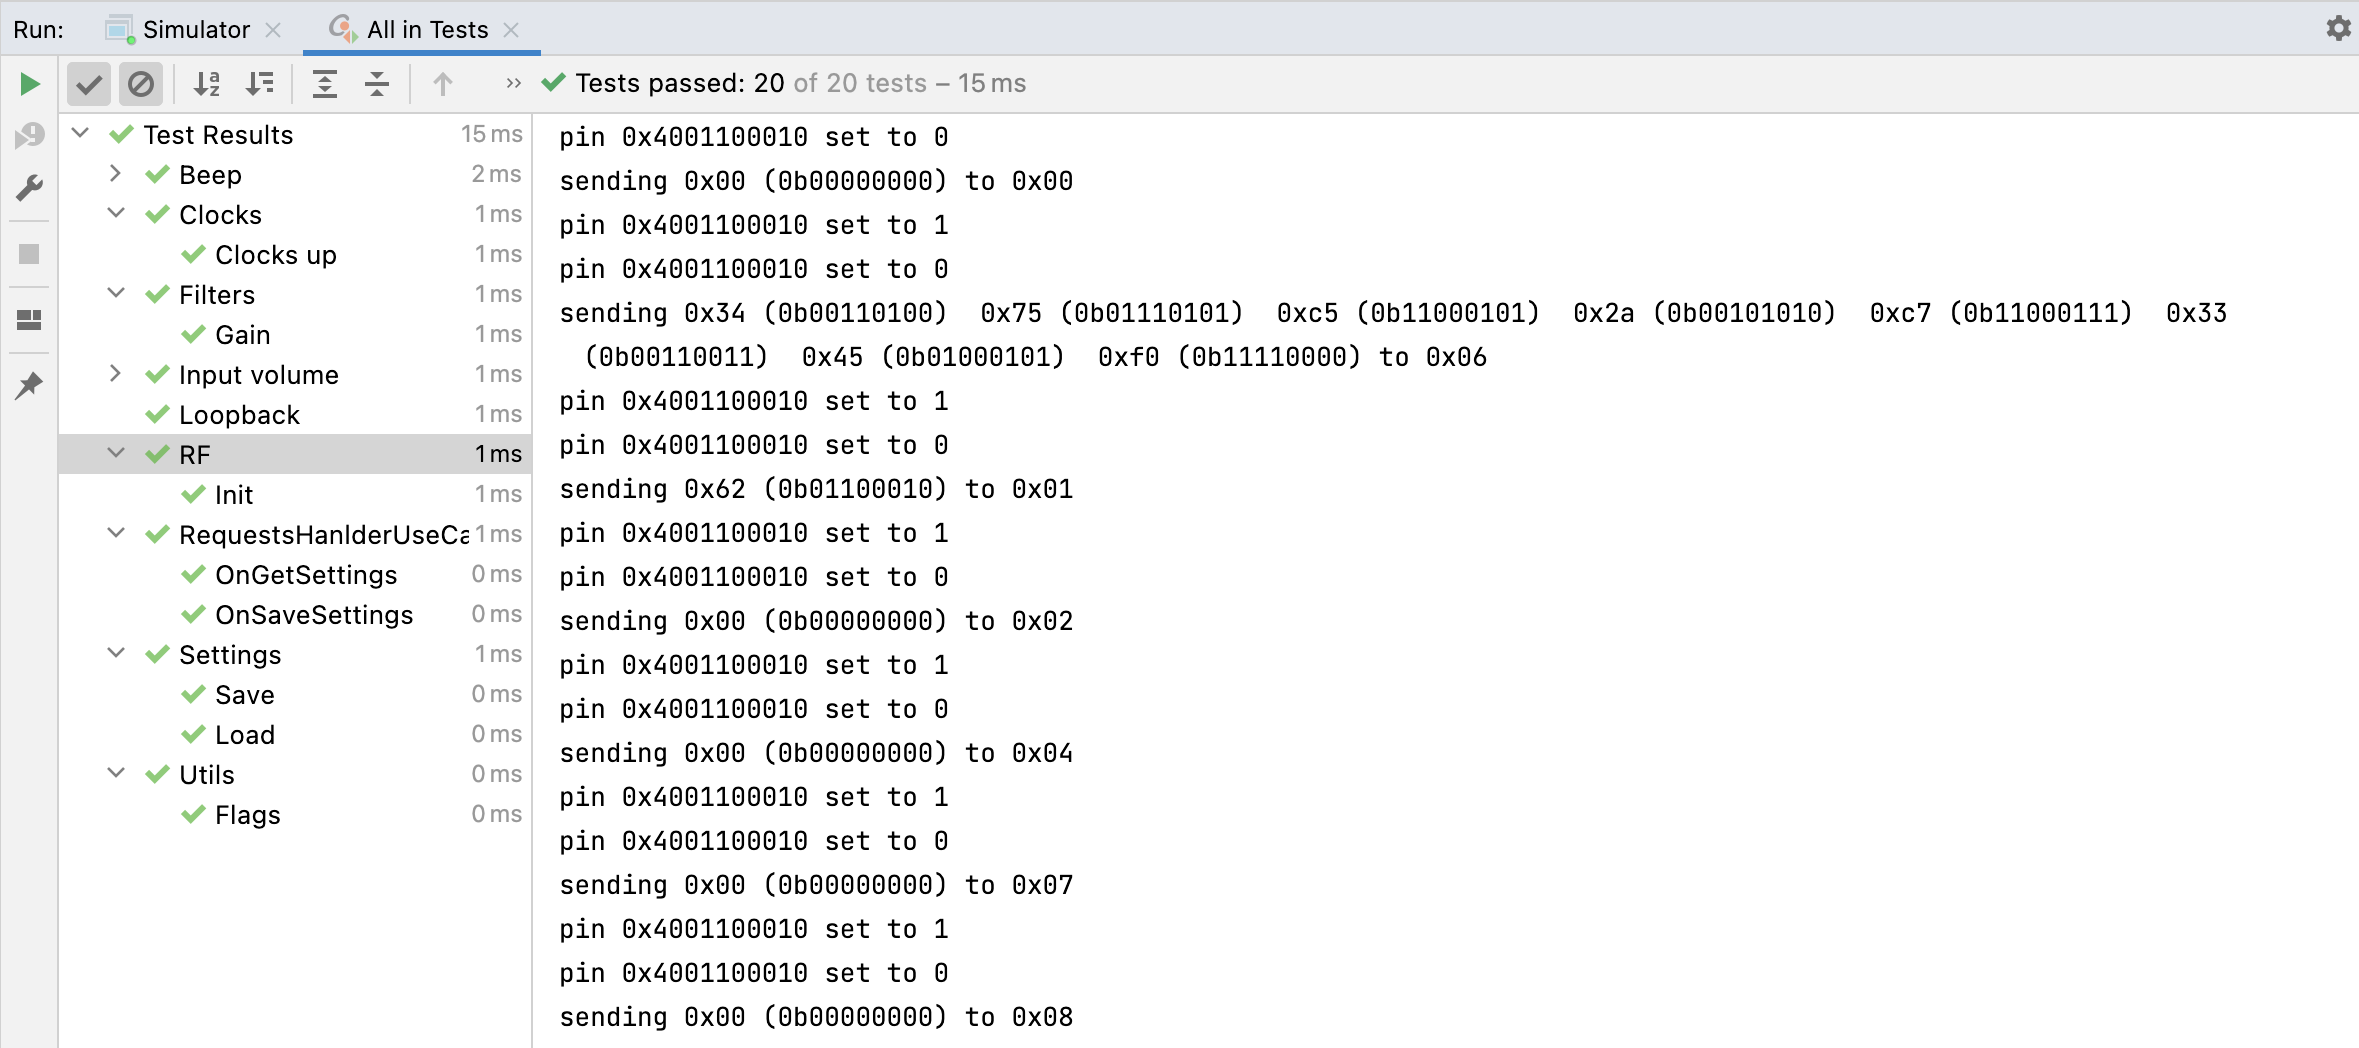Show more toolbar actions via double chevron

click(x=513, y=84)
